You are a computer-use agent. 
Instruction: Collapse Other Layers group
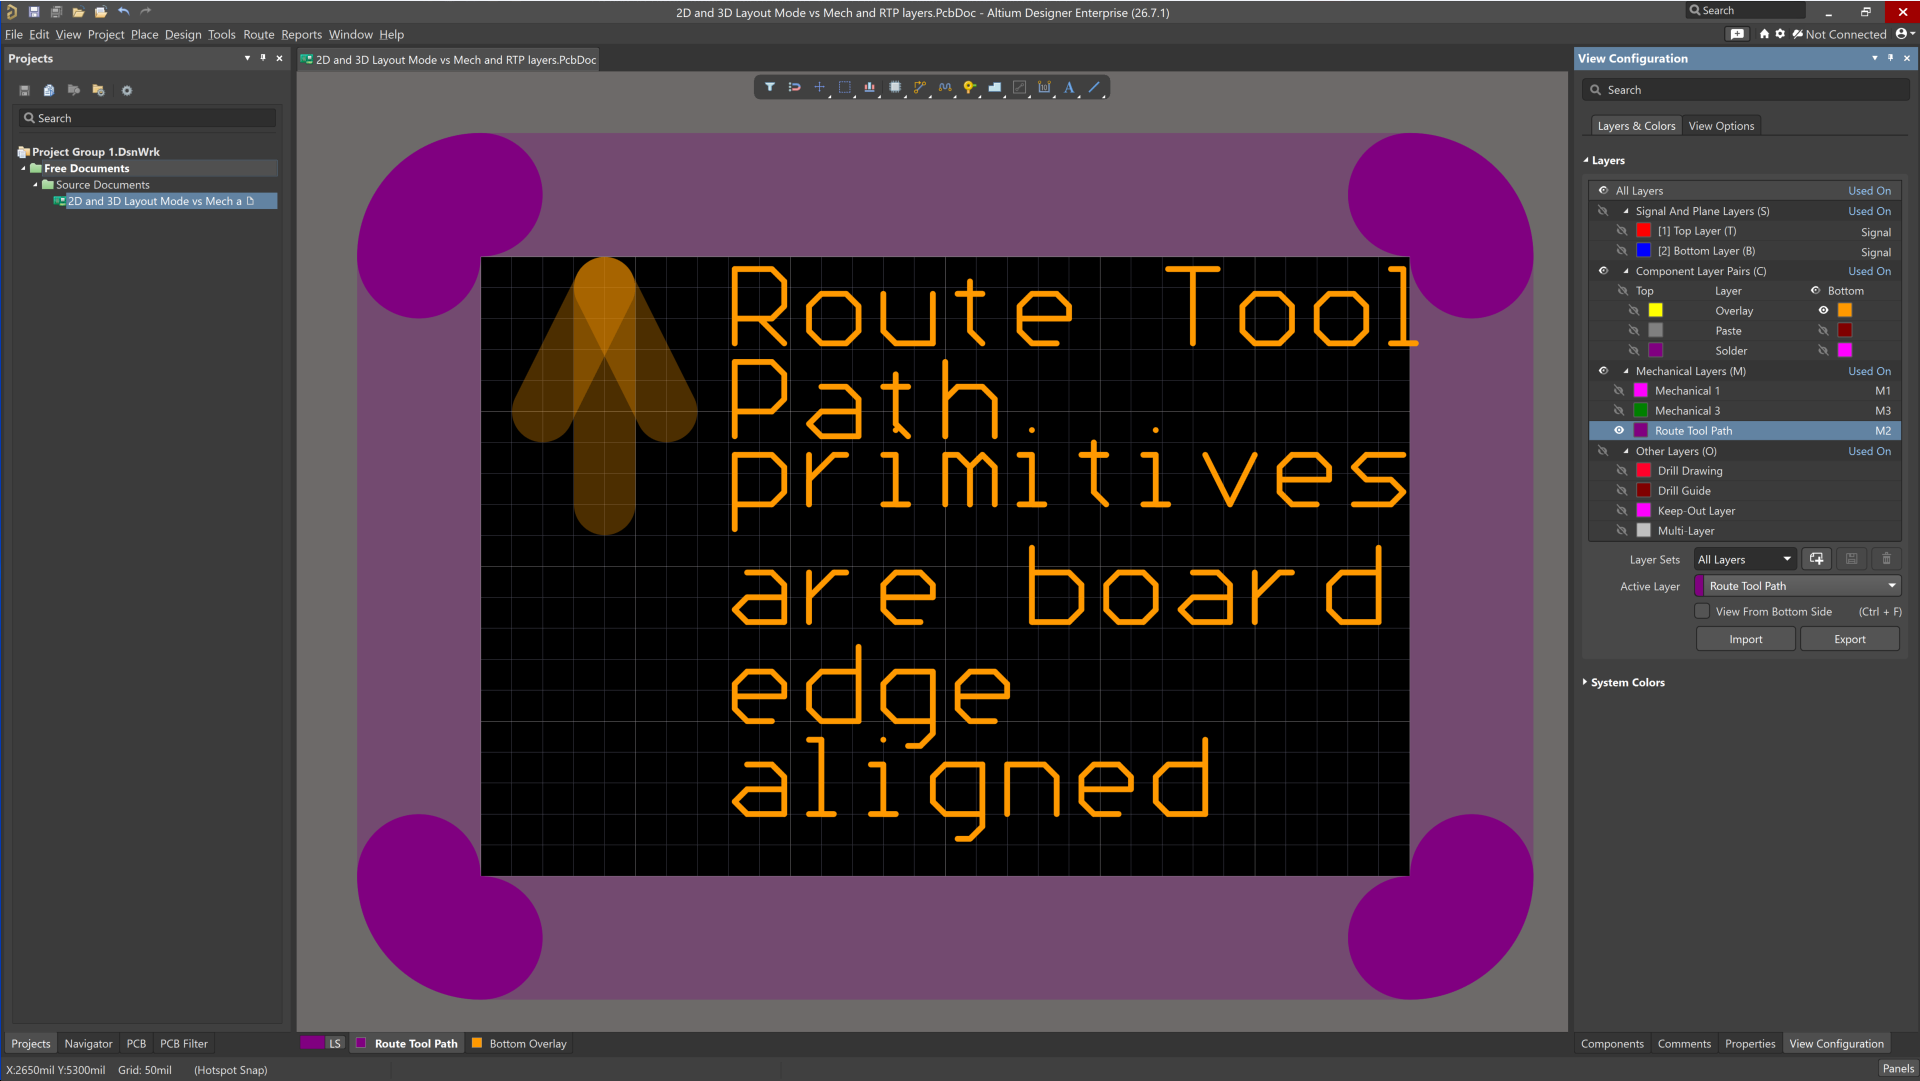1626,451
